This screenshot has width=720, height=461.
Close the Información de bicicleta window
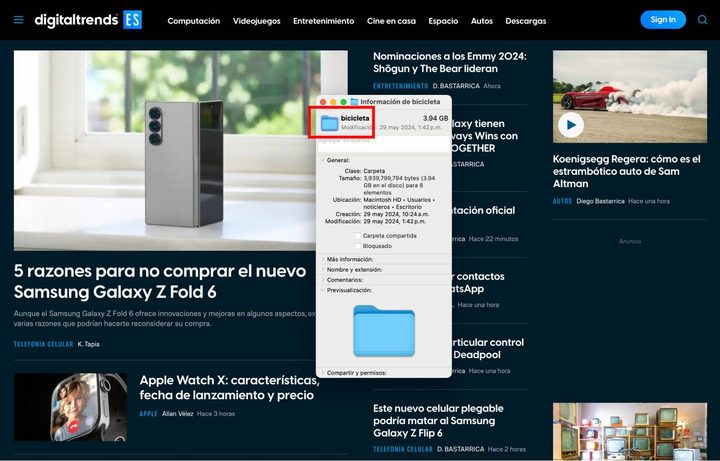(323, 101)
